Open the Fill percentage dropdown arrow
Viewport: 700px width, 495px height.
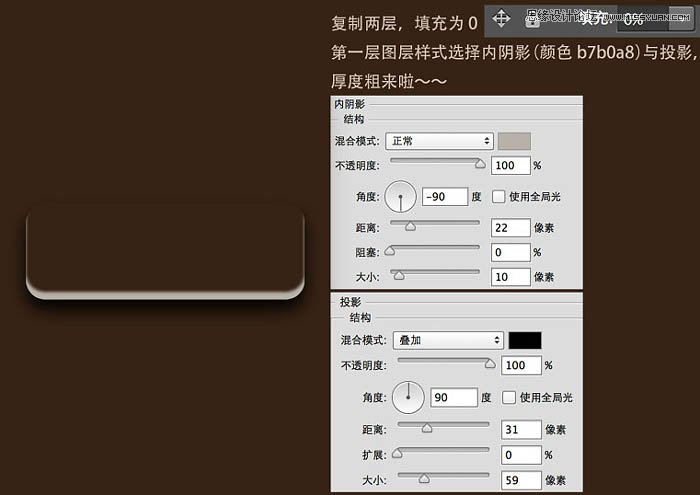[x=681, y=18]
